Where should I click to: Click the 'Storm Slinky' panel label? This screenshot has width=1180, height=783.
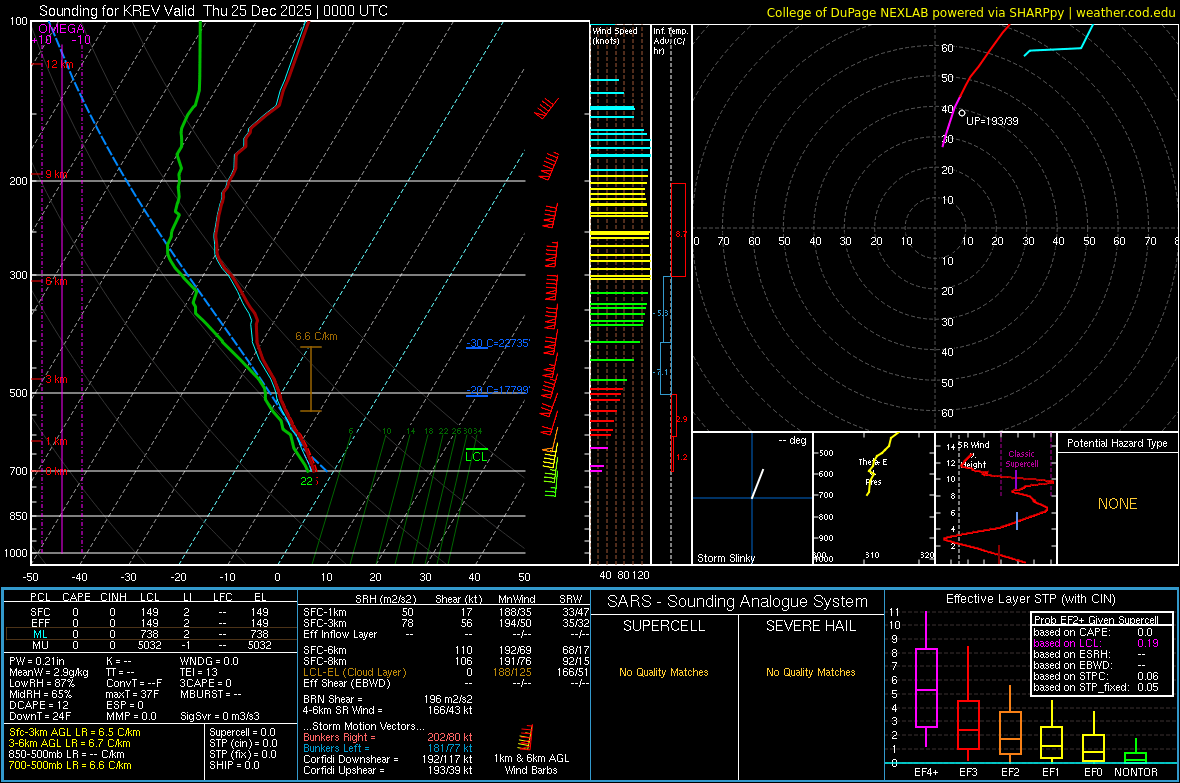(725, 558)
